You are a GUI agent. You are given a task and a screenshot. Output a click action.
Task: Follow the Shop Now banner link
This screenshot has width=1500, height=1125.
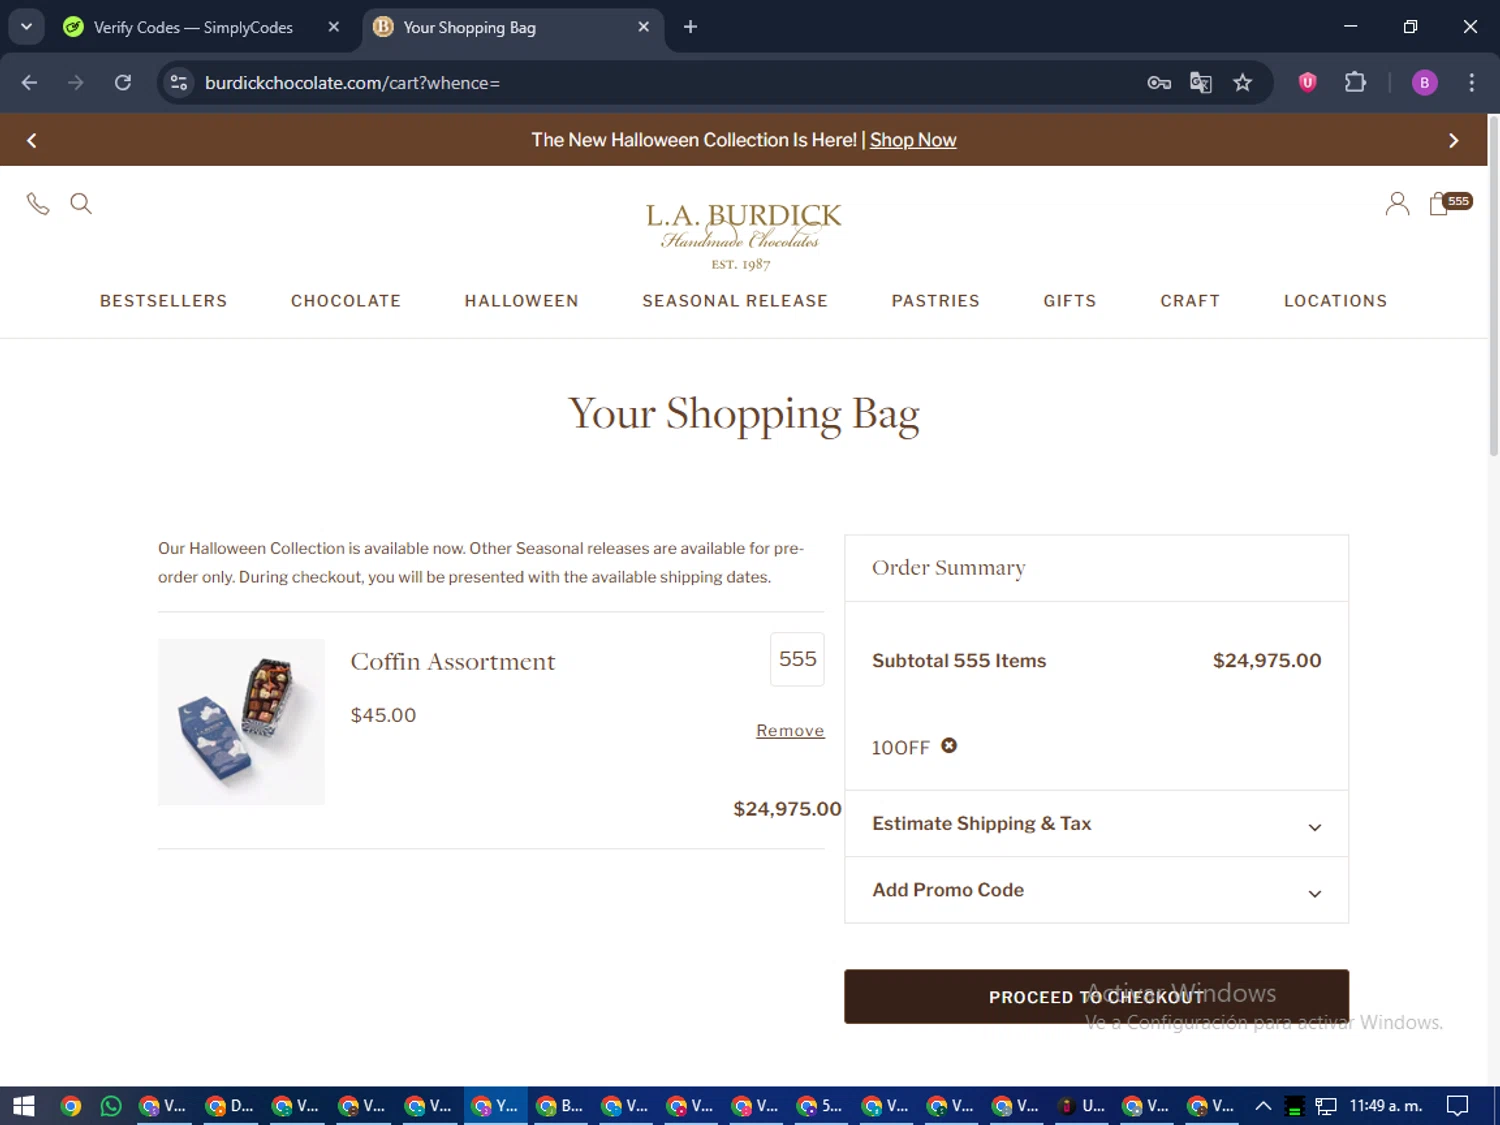[913, 140]
